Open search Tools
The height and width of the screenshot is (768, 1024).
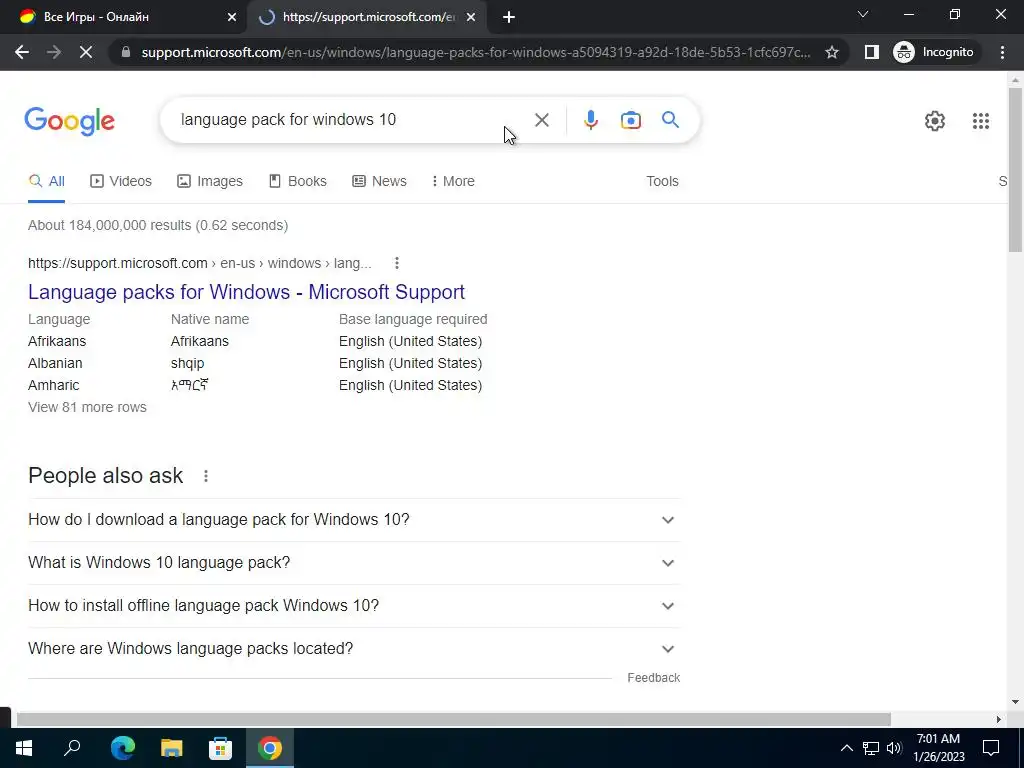(662, 182)
